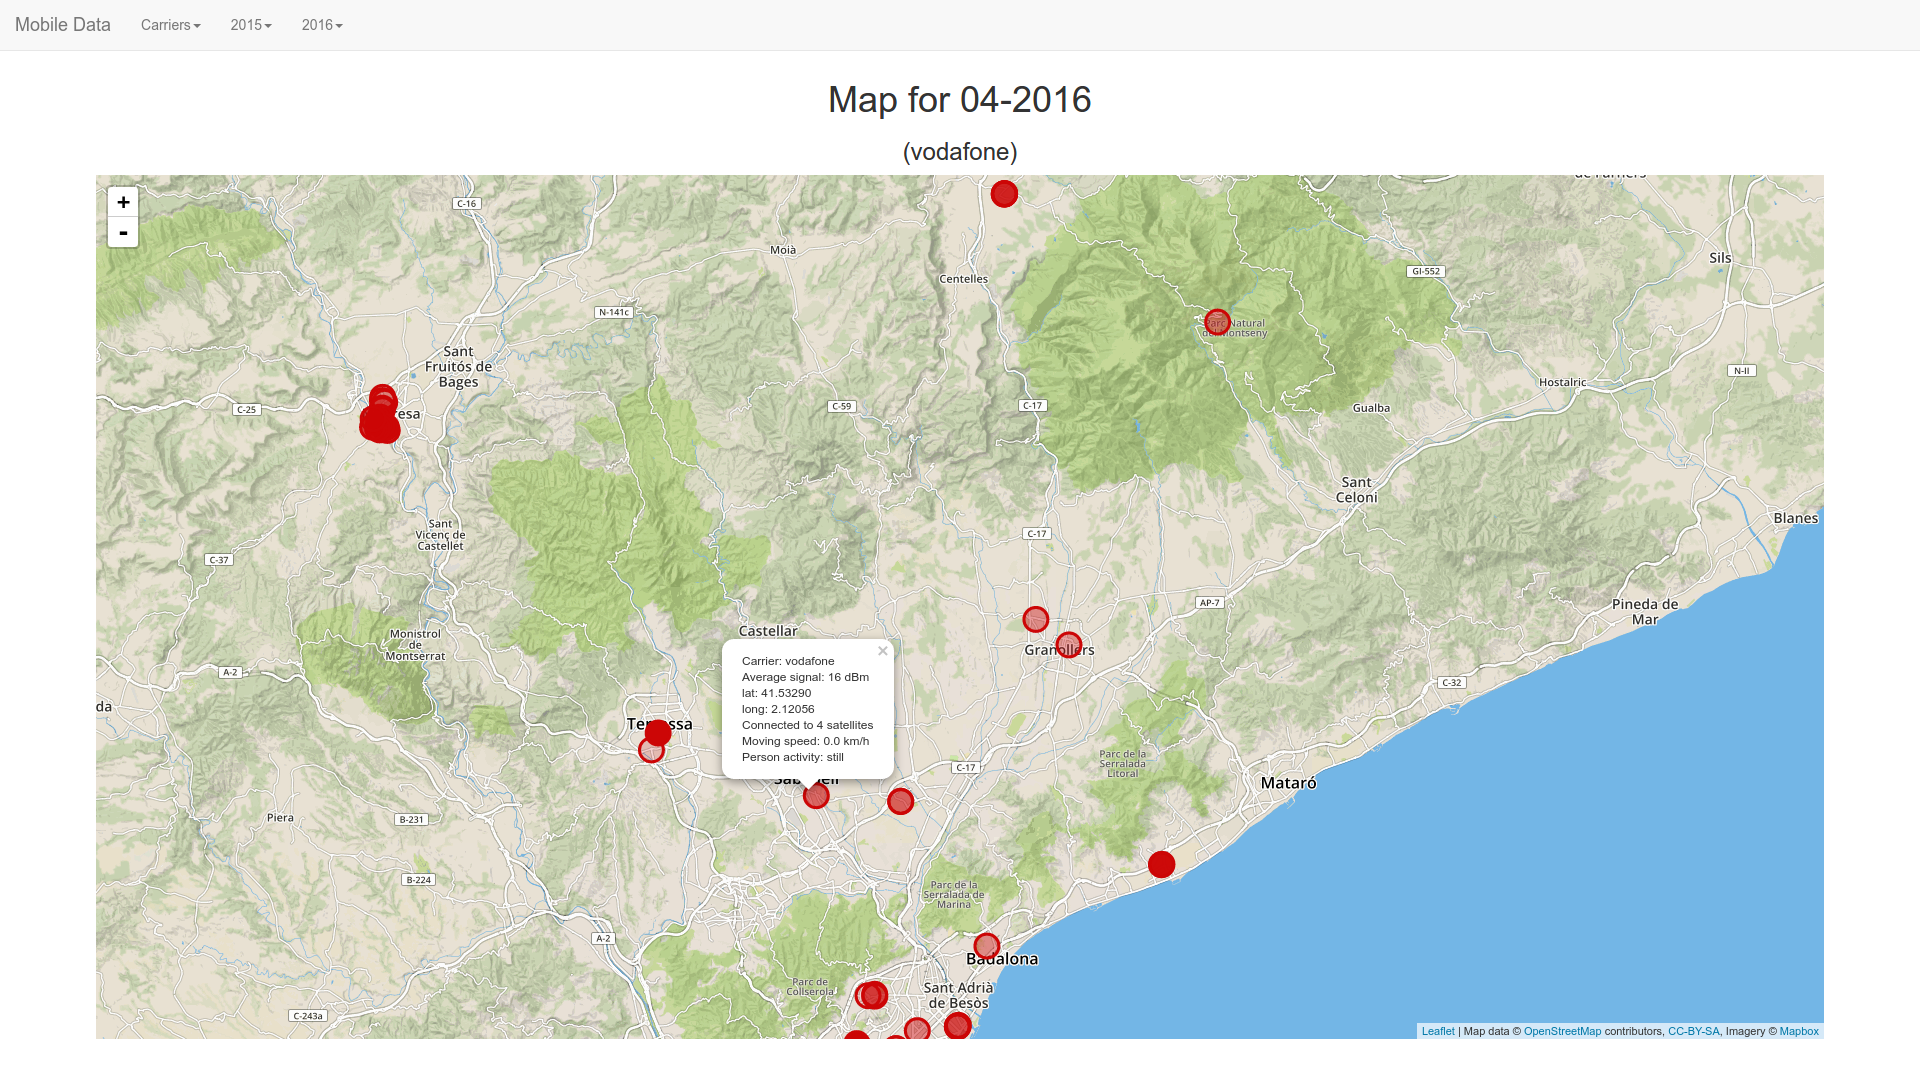Click the red marker near Mataró coast

1161,864
